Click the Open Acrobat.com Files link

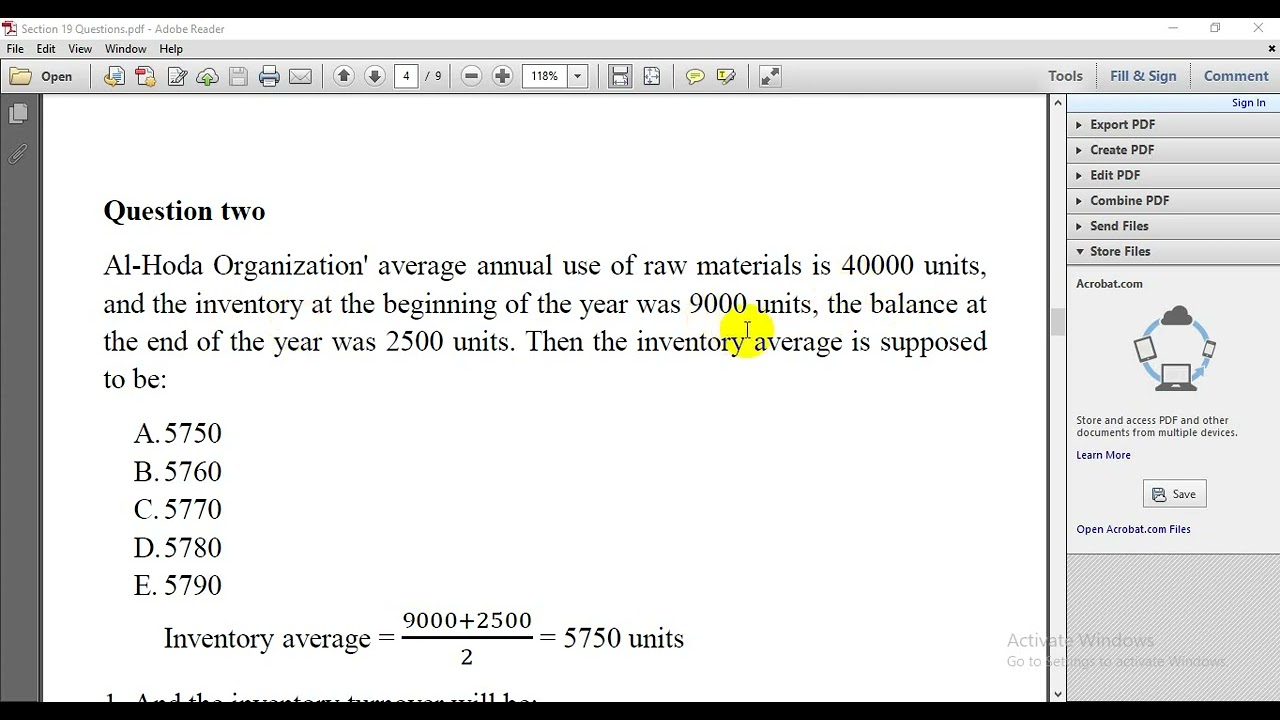[x=1133, y=529]
